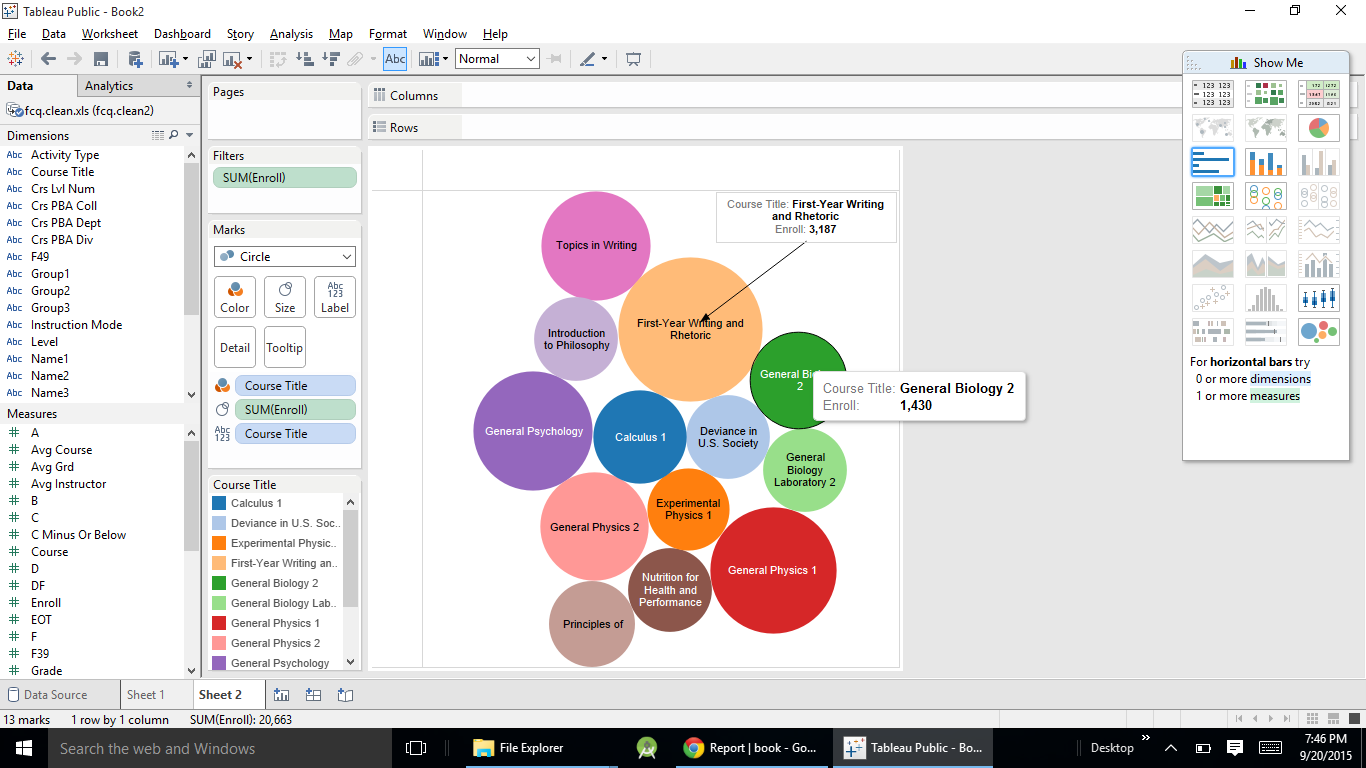Viewport: 1366px width, 768px height.
Task: Select the Enroll measure field
Action: click(x=46, y=603)
